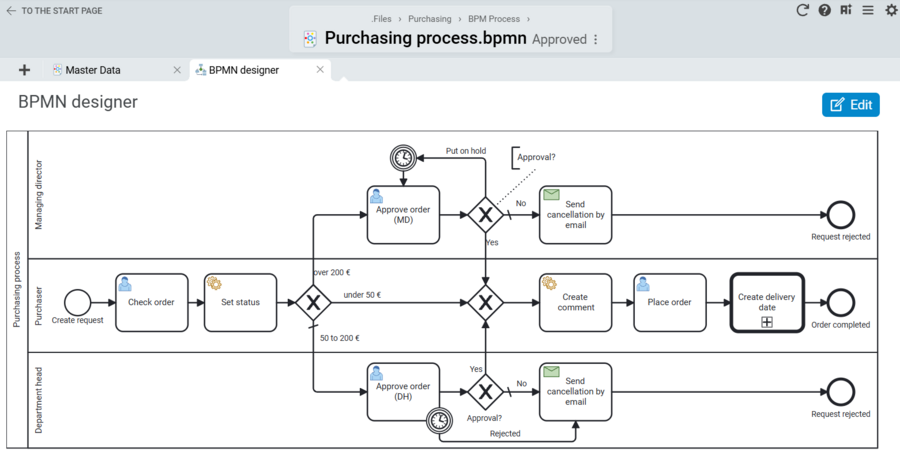Select the Set status service task
This screenshot has width=900, height=456.
[240, 303]
